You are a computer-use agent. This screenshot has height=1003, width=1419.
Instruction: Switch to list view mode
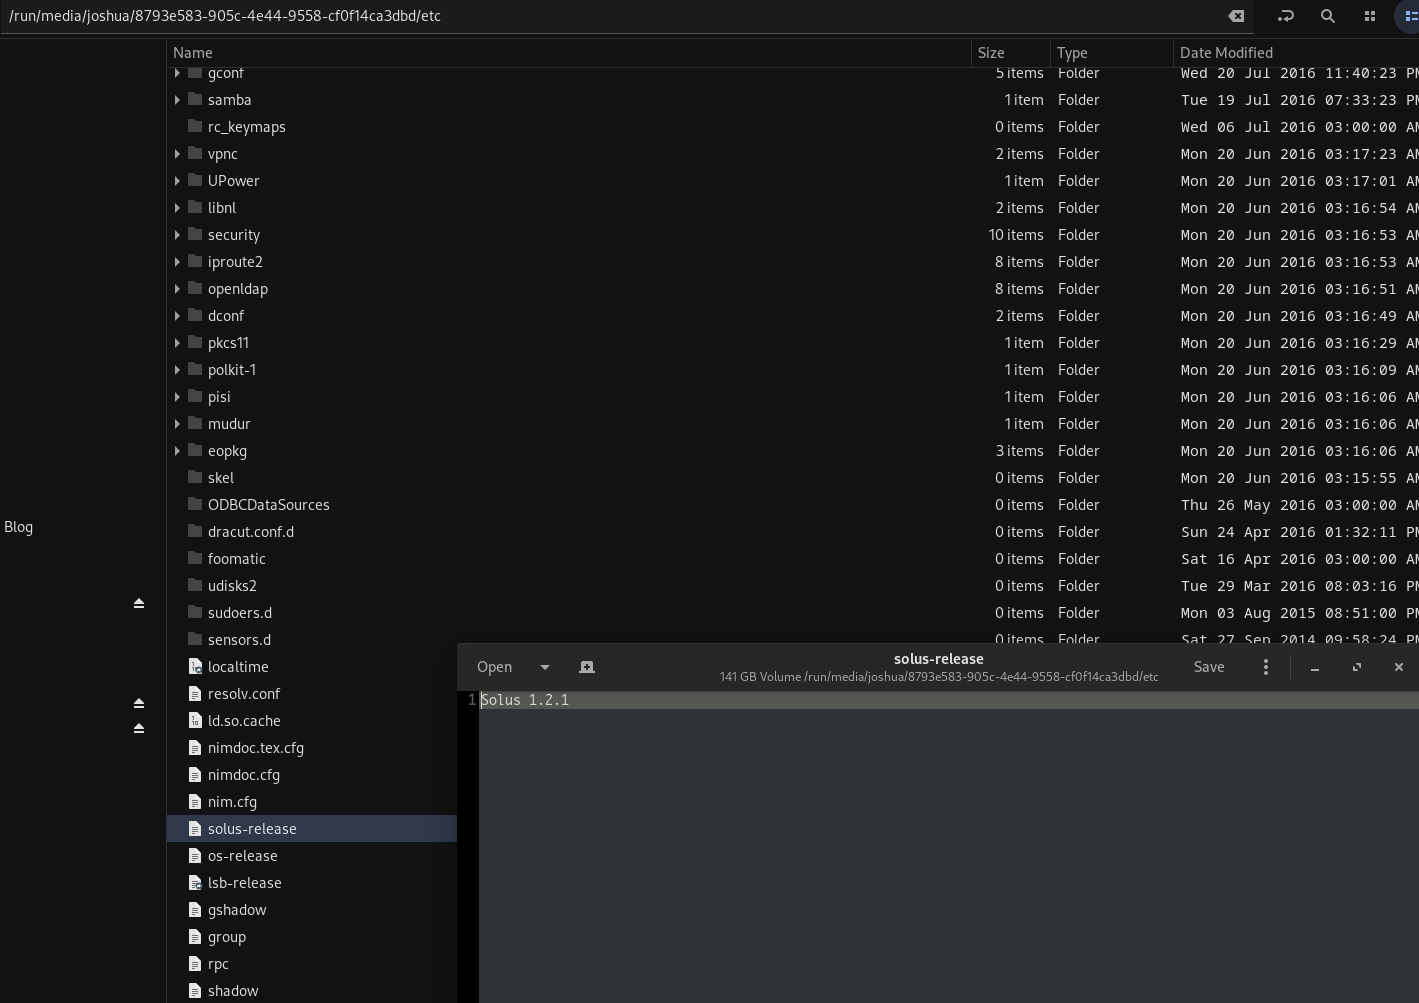tap(1410, 16)
